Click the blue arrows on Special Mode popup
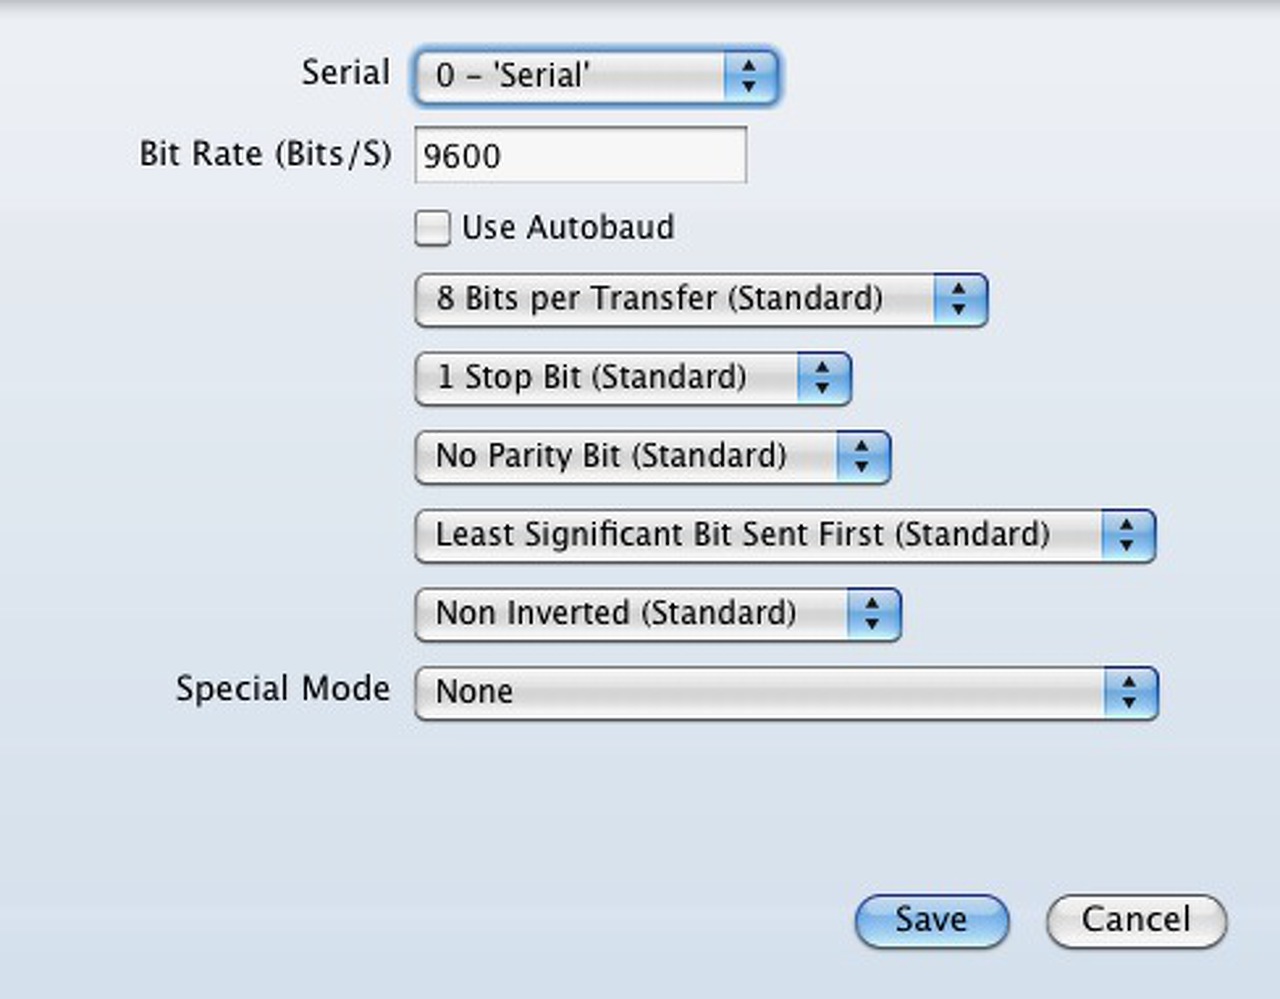Screen dimensions: 1280x999 click(x=1130, y=692)
